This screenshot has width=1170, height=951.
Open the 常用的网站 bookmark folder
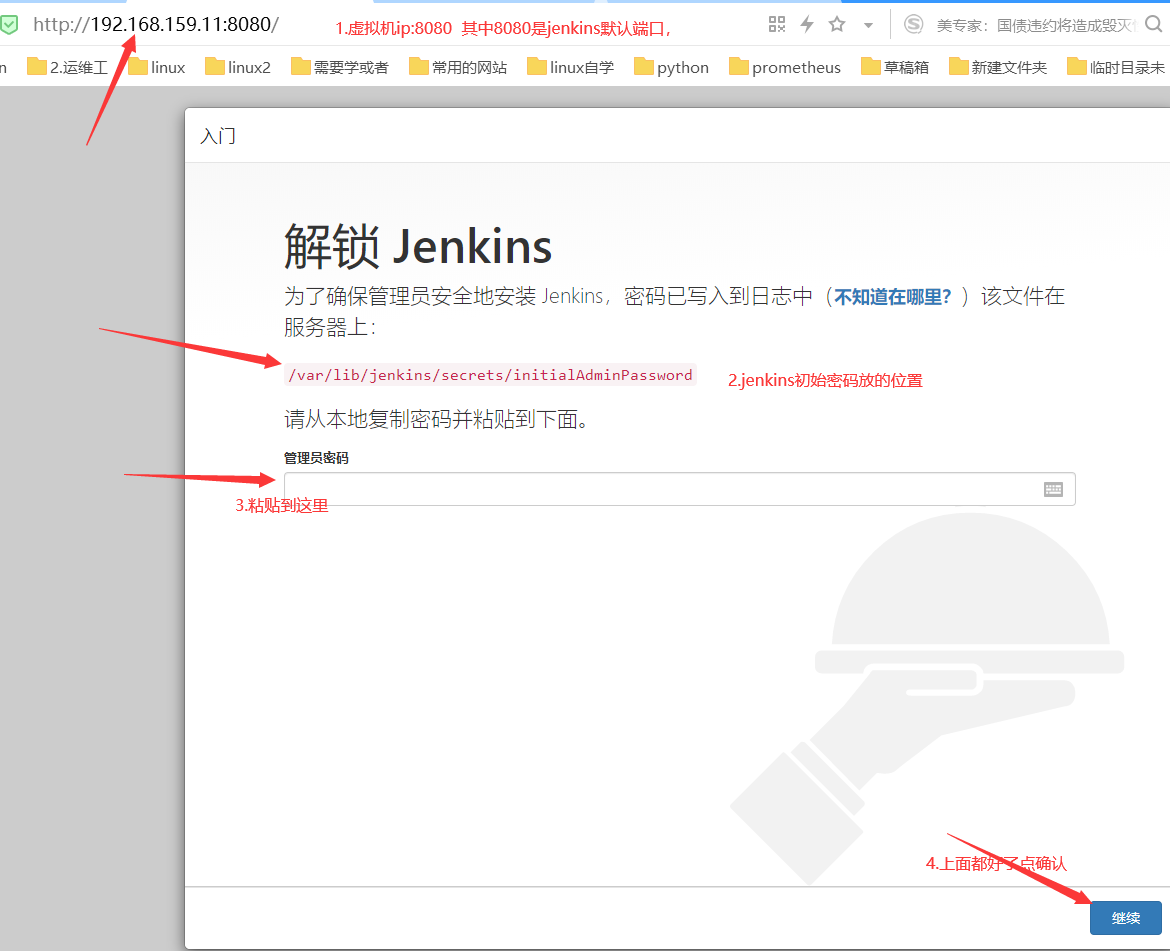458,67
